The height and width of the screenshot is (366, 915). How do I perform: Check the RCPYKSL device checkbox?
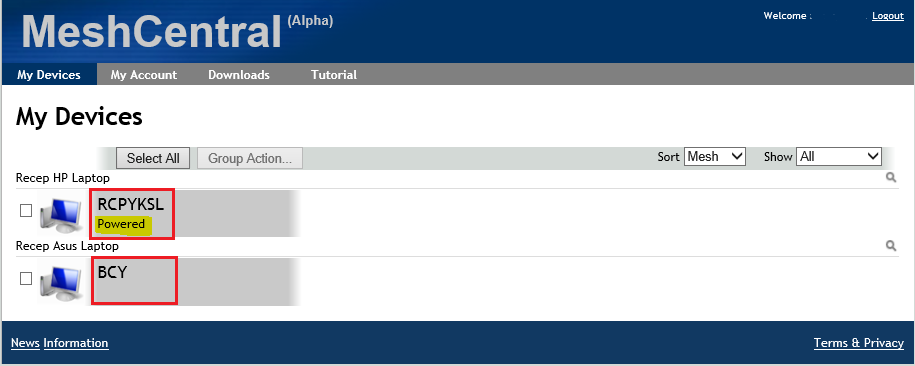(26, 210)
